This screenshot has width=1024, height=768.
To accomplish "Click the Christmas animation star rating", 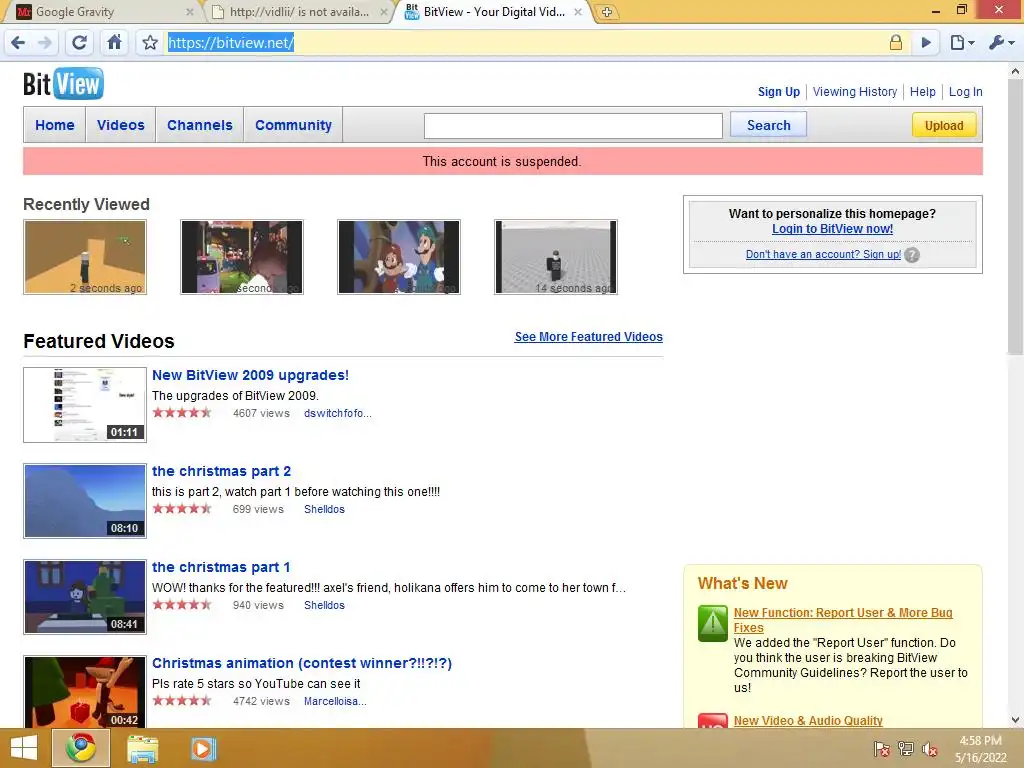I will 182,701.
